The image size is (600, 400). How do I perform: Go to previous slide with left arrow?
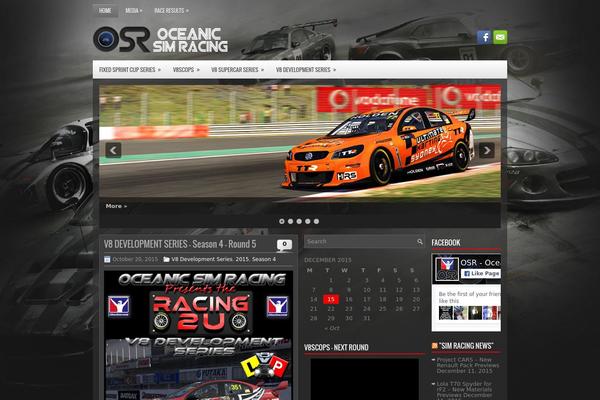click(113, 150)
